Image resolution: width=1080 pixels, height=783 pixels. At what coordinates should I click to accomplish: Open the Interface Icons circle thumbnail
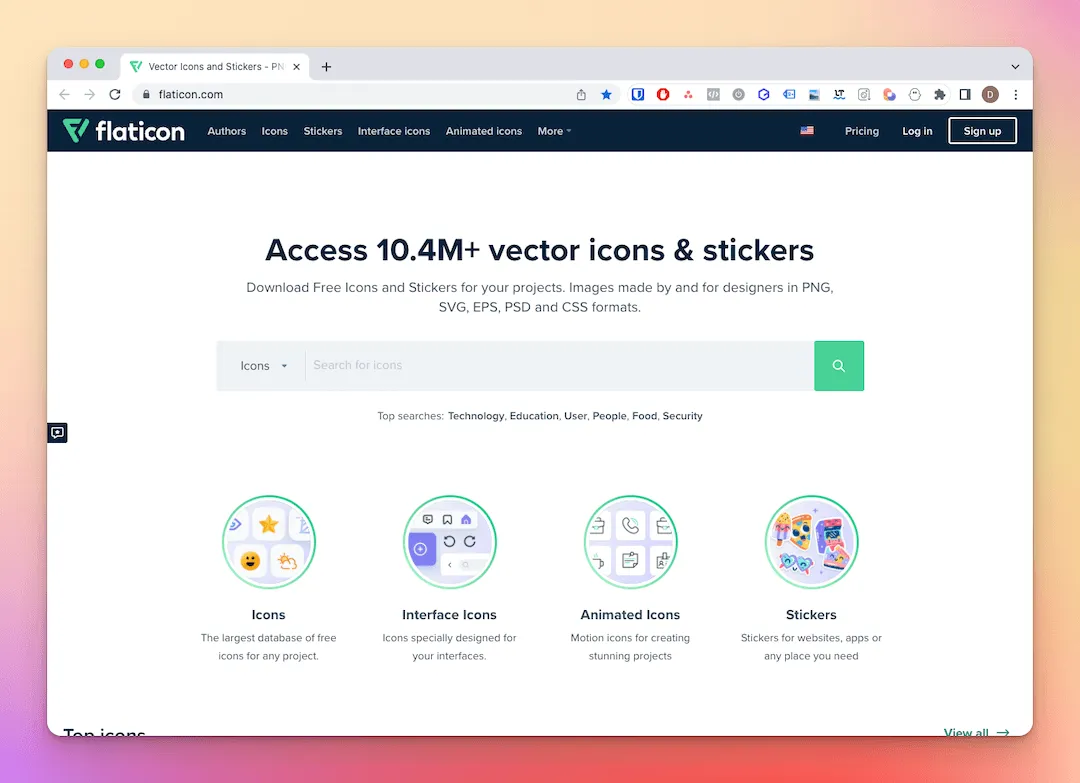click(x=450, y=542)
